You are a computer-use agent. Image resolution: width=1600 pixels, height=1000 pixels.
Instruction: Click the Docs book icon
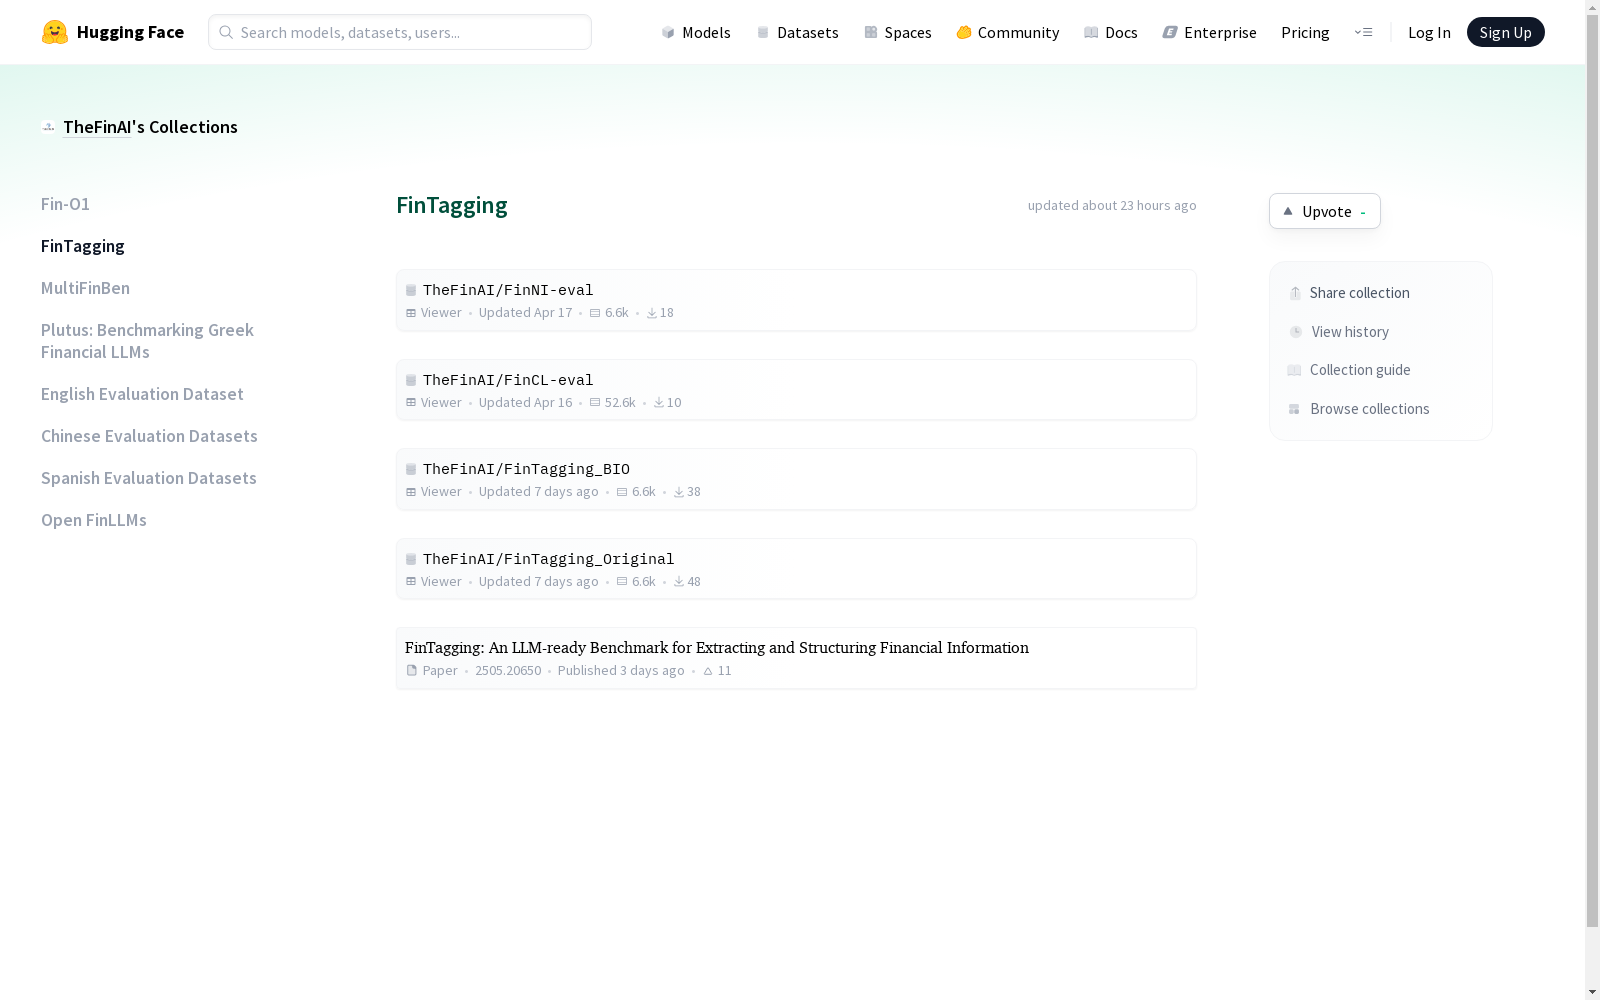[1091, 32]
